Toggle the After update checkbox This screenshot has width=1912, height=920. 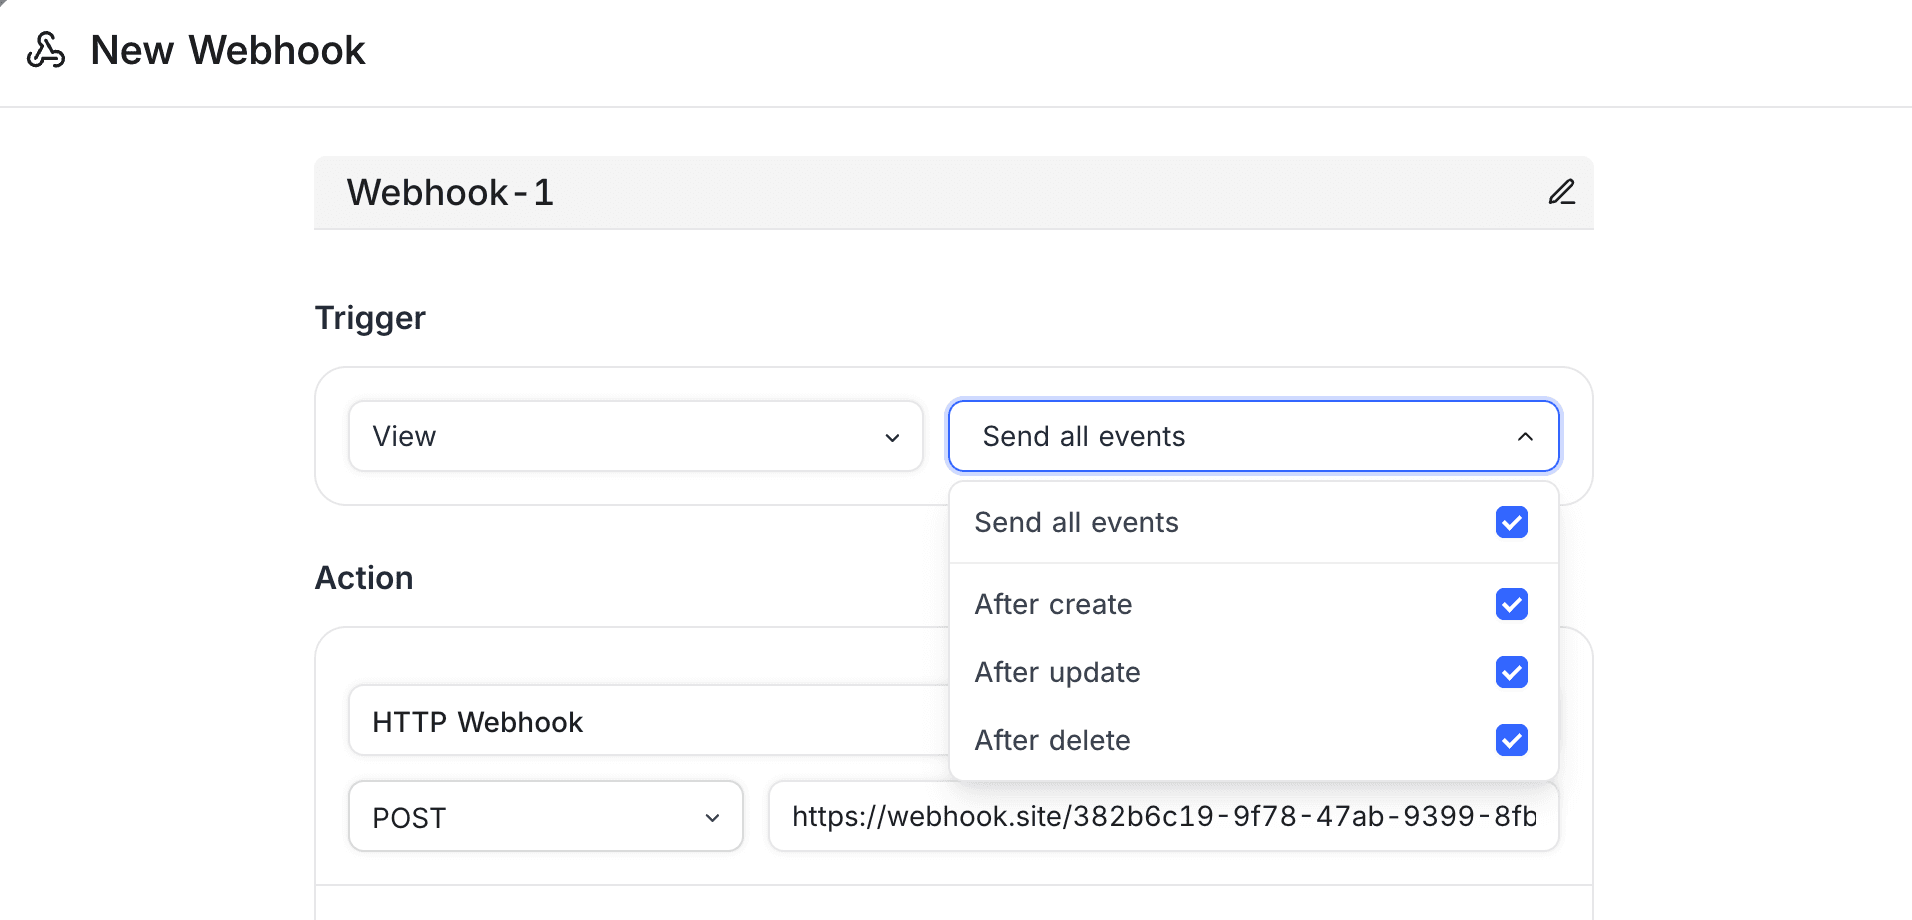click(x=1511, y=672)
